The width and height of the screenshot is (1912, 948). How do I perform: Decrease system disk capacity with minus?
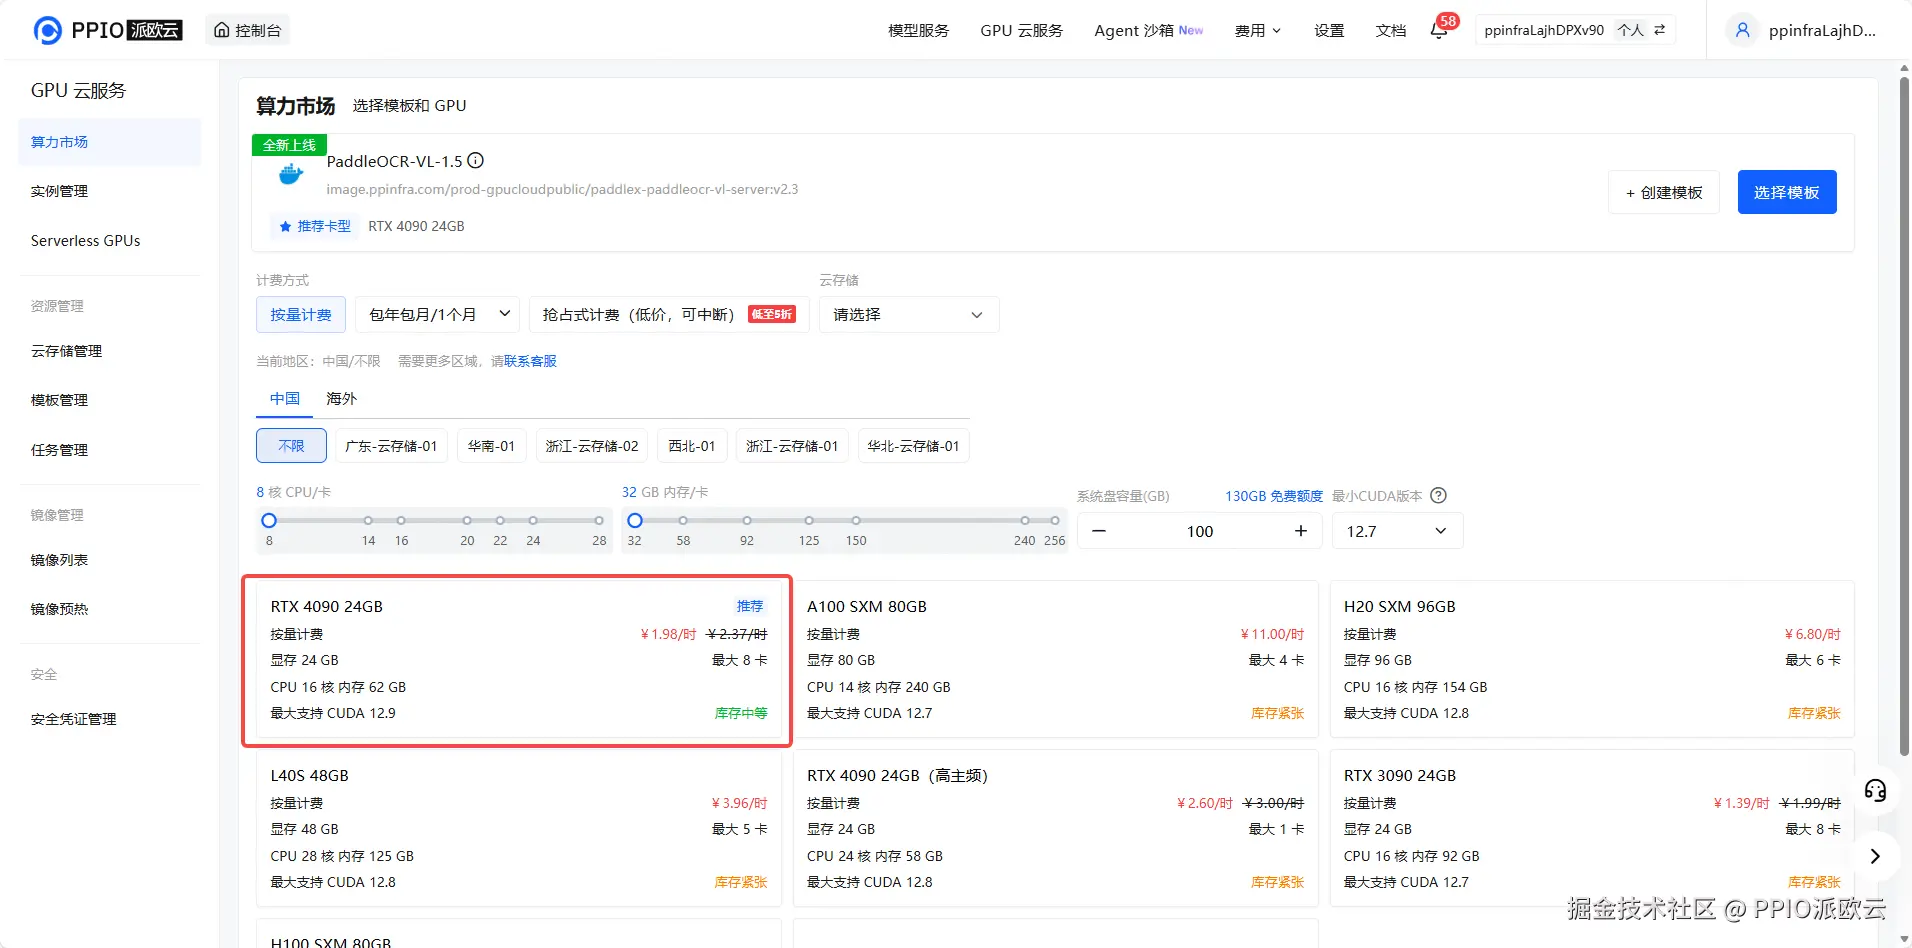[x=1099, y=531]
